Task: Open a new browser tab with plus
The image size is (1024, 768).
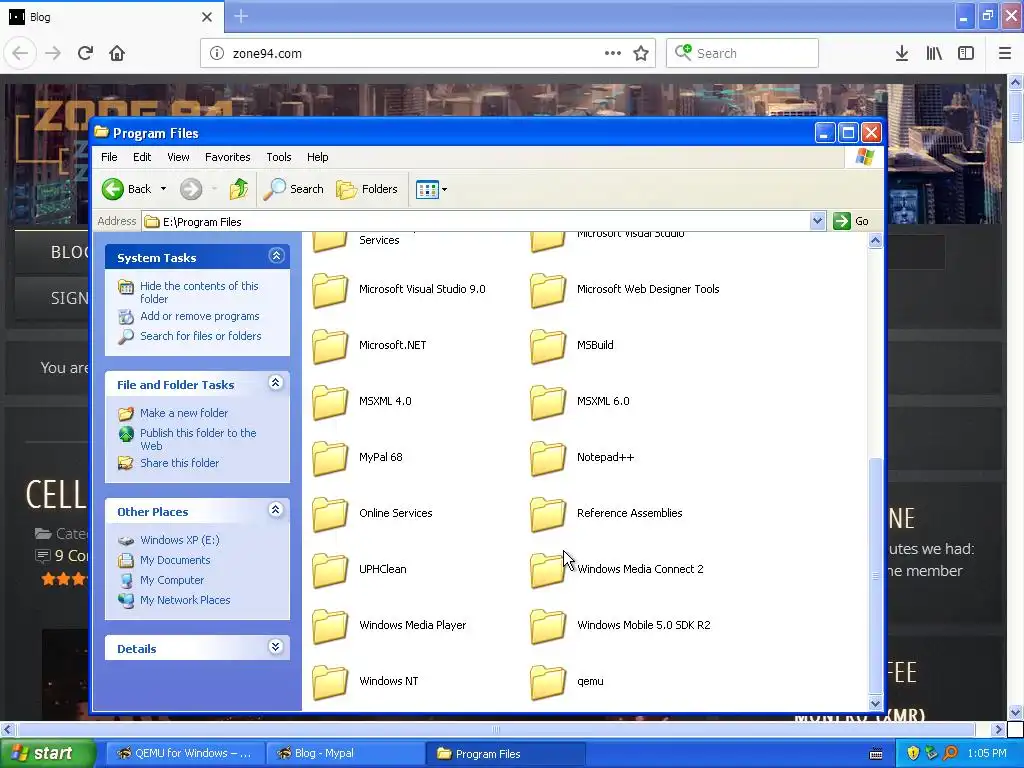Action: tap(241, 16)
